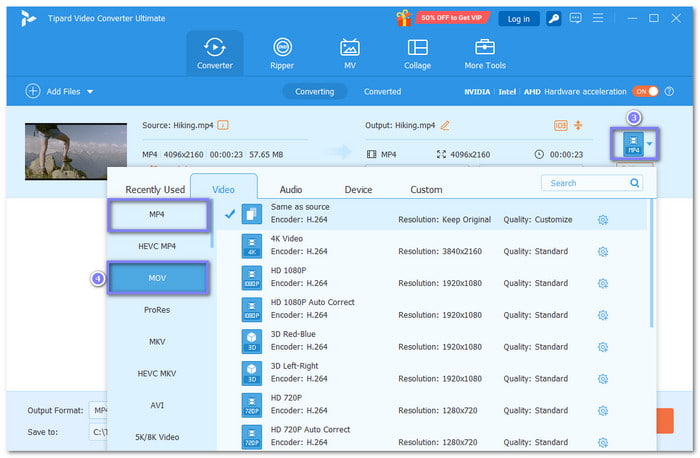Switch to the Recently Used tab
Screen dimensions: 700x458
point(155,189)
